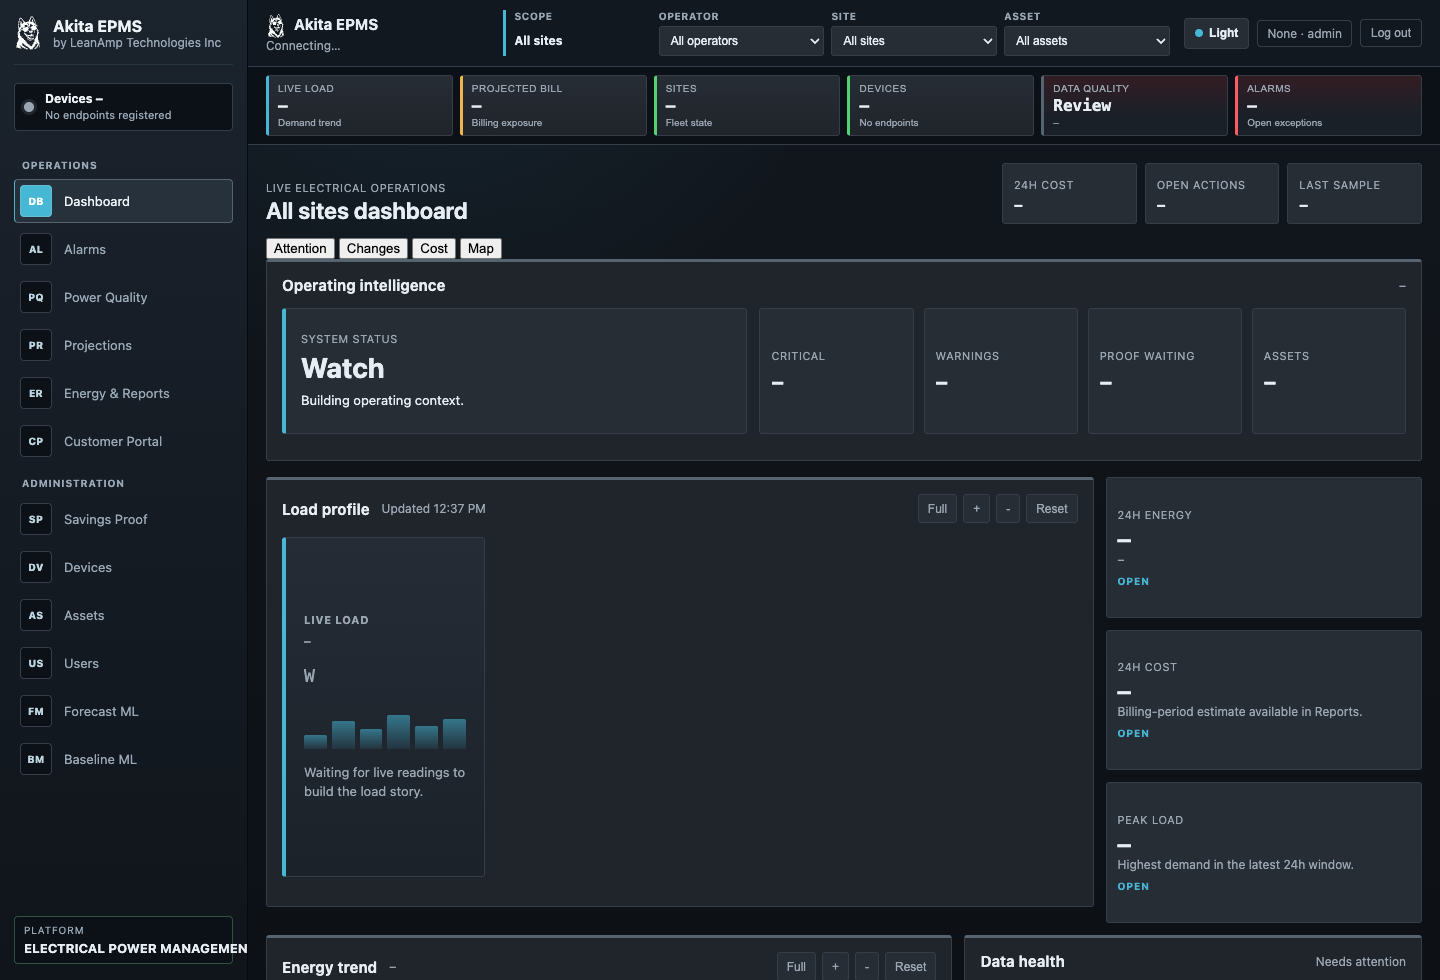1440x980 pixels.
Task: Click the Devices No endpoints card in the header
Action: point(941,105)
